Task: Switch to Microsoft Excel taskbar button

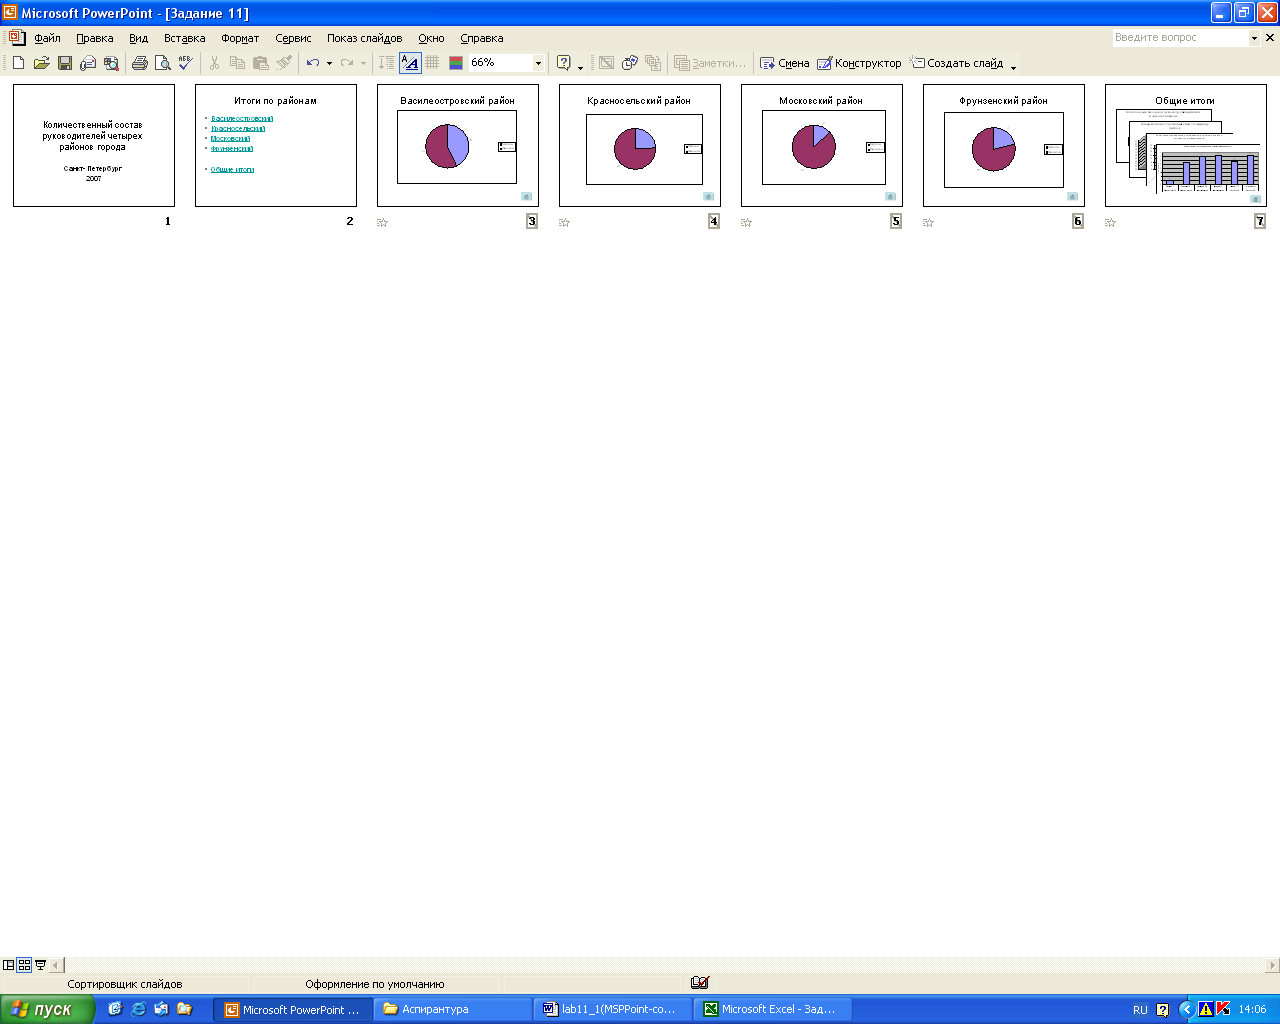Action: pyautogui.click(x=772, y=1009)
